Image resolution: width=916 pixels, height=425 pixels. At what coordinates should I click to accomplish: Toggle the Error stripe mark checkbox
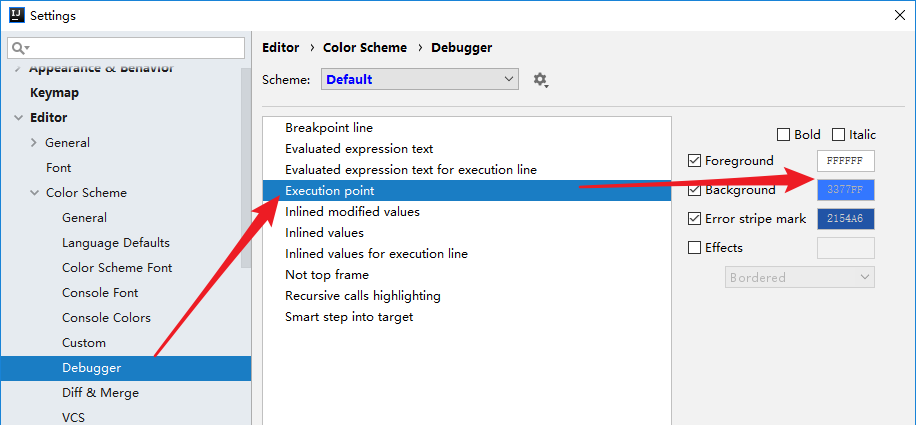695,219
